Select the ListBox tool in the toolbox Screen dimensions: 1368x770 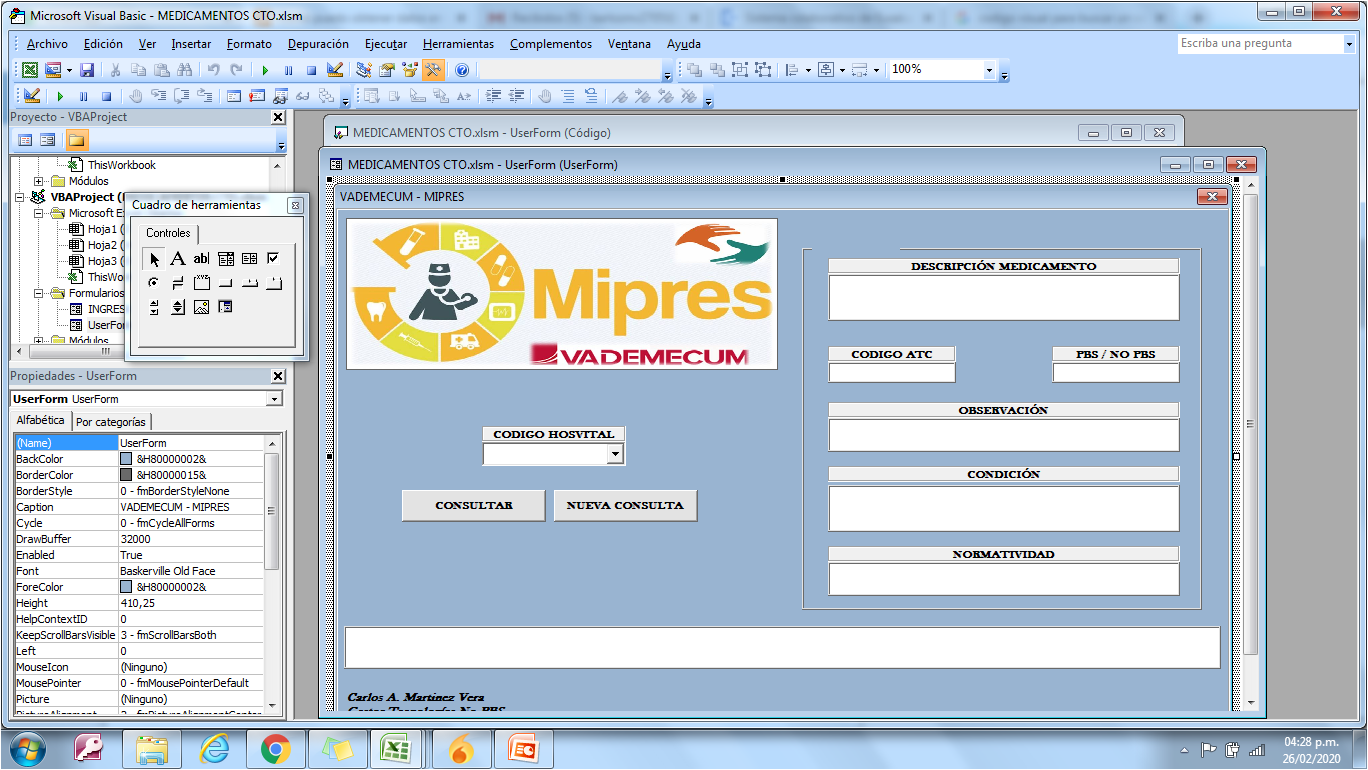coord(249,259)
